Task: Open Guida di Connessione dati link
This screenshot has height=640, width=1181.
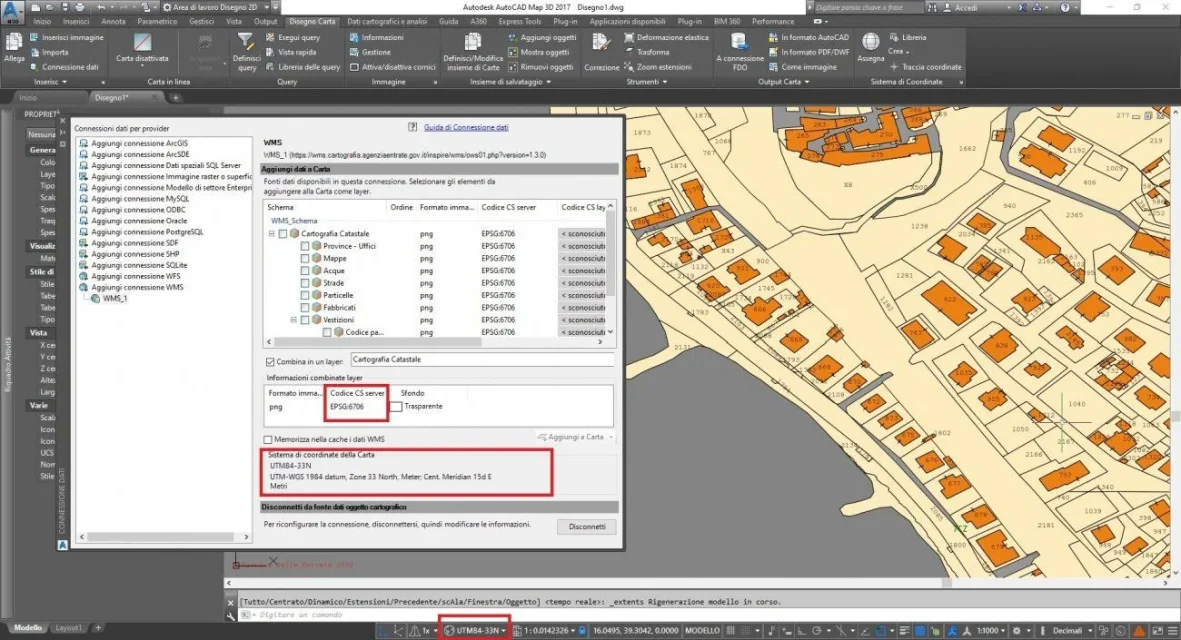Action: (465, 127)
